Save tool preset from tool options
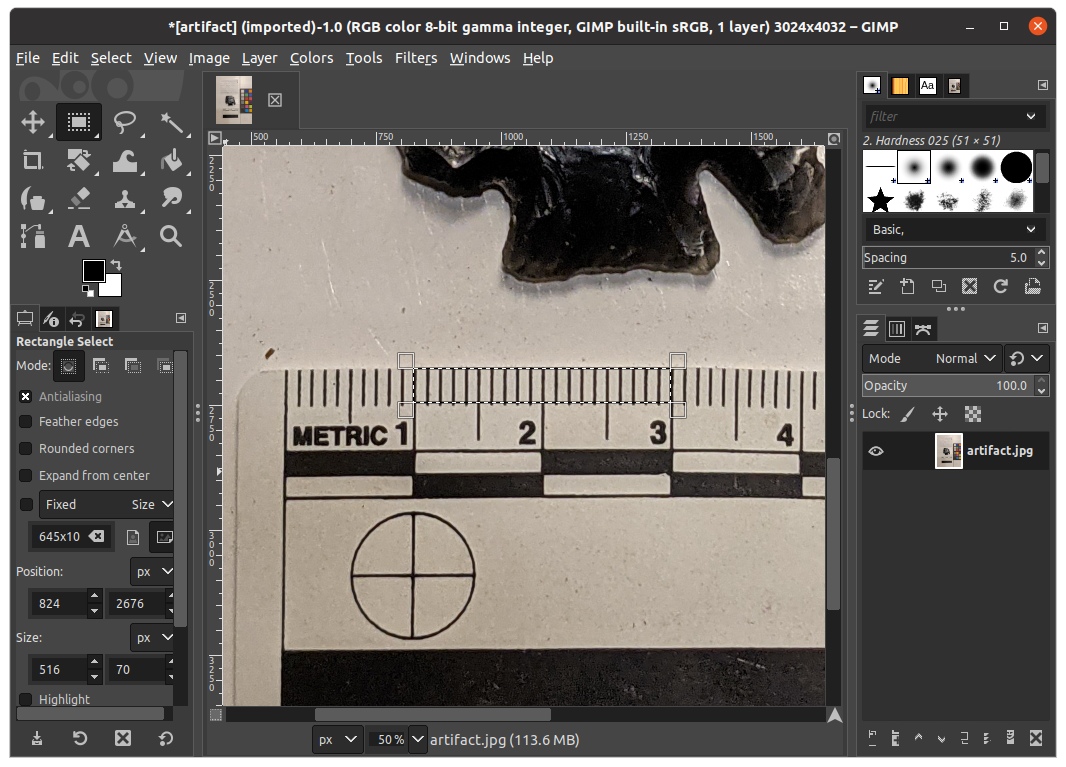The width and height of the screenshot is (1066, 767). coord(37,738)
